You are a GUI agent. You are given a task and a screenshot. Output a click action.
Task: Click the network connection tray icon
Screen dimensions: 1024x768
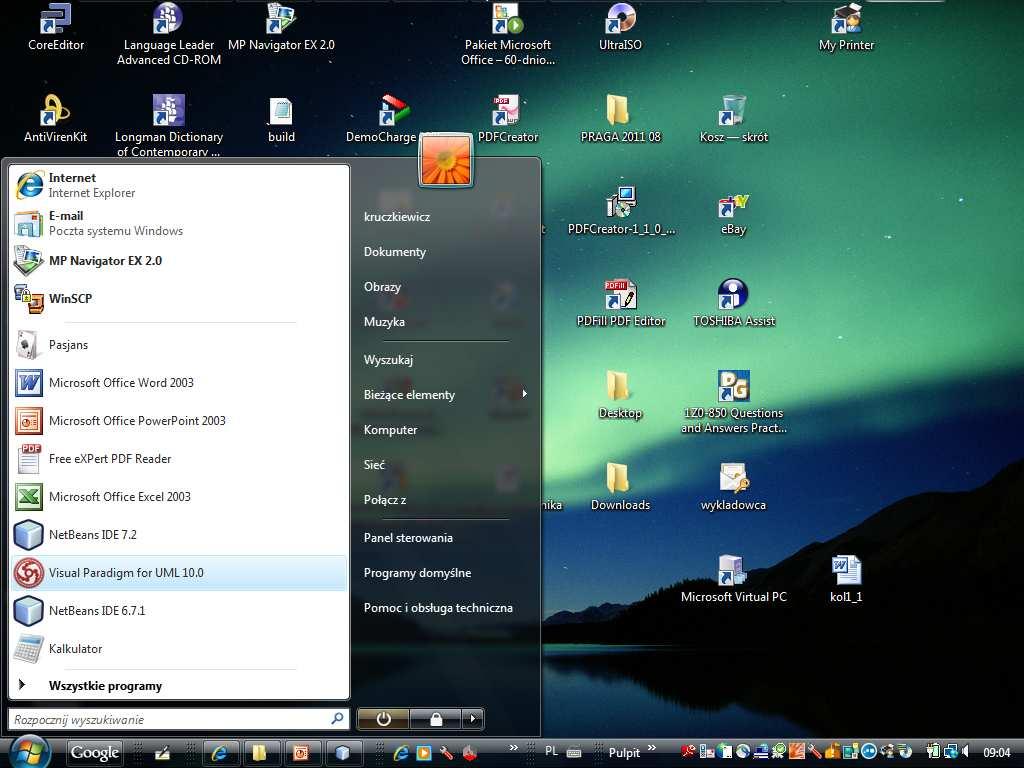[951, 752]
